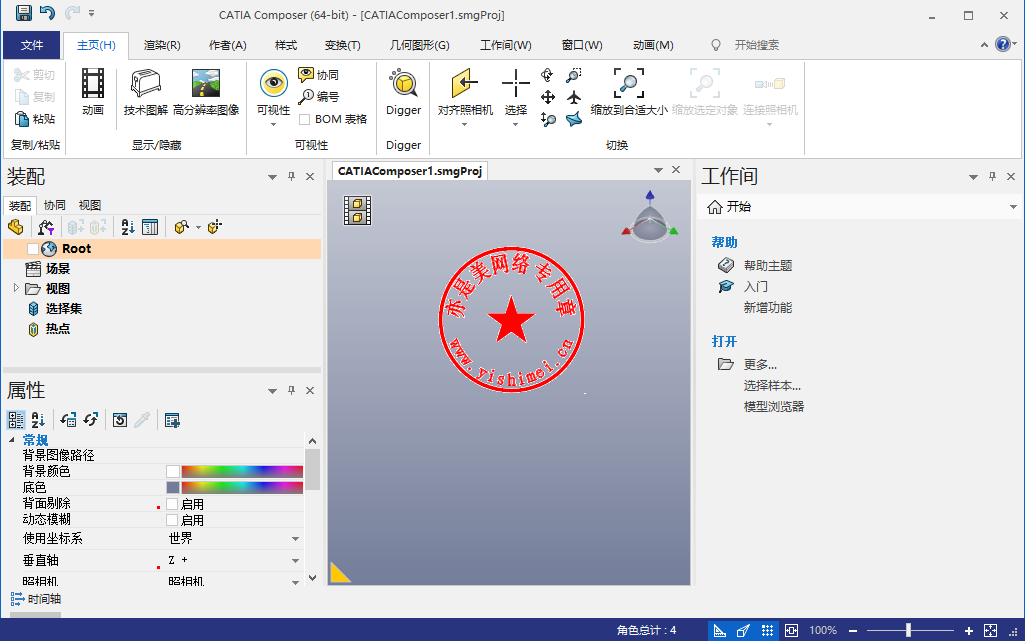Open the 工作间 开始 dropdown arrow

pyautogui.click(x=1013, y=207)
